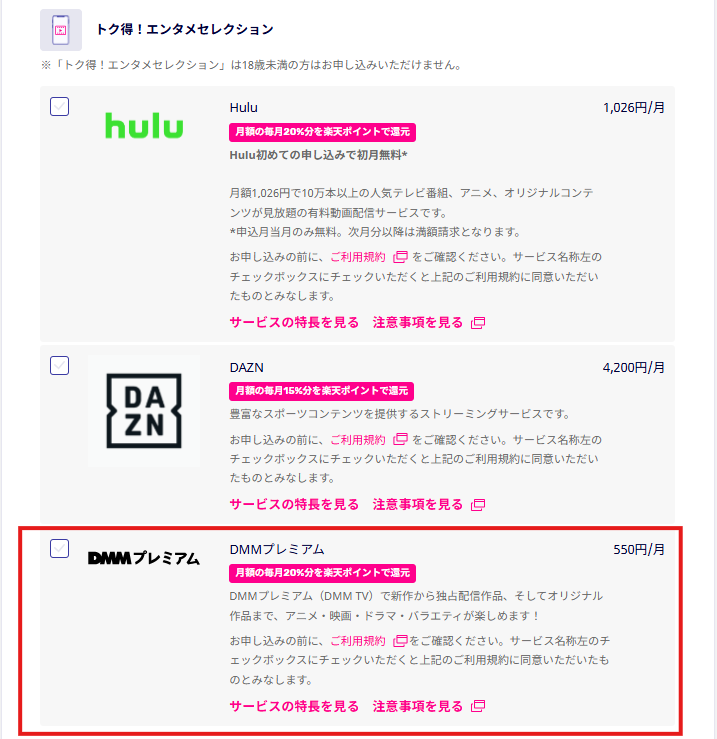The width and height of the screenshot is (717, 739).
Task: Click external-window icon after DAZN 注意事項を見る
Action: pyautogui.click(x=478, y=505)
